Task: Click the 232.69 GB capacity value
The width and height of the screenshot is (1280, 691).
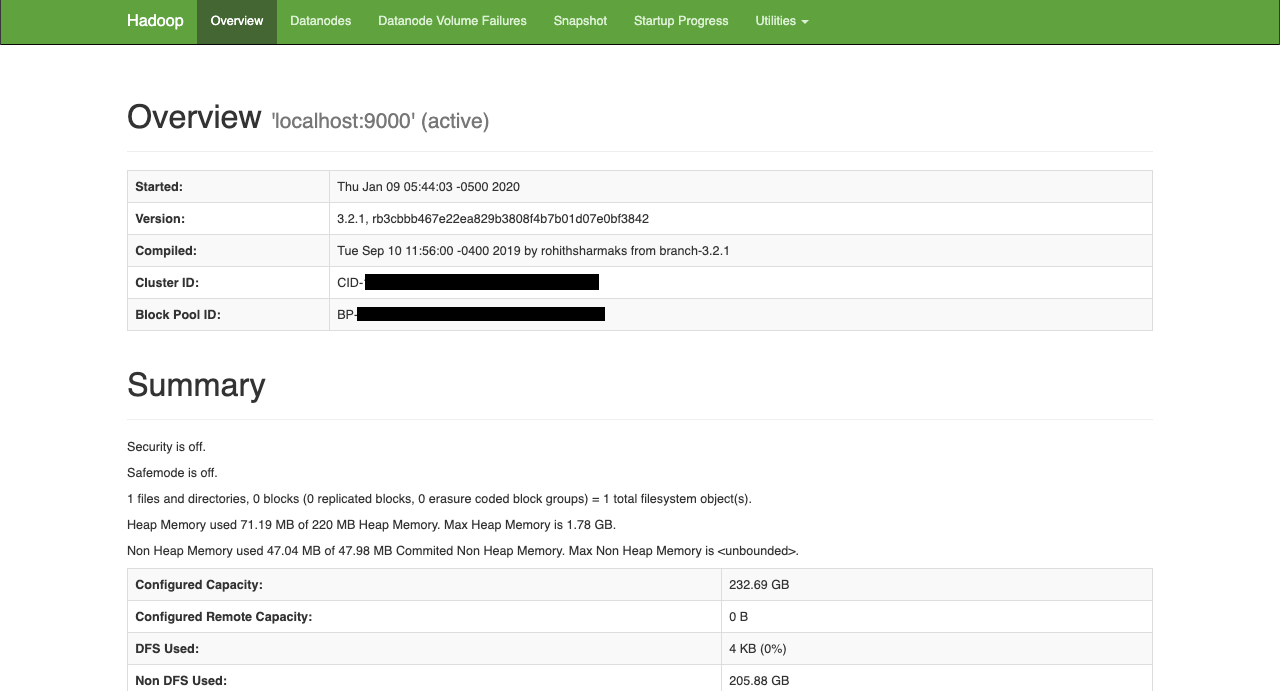Action: 759,585
